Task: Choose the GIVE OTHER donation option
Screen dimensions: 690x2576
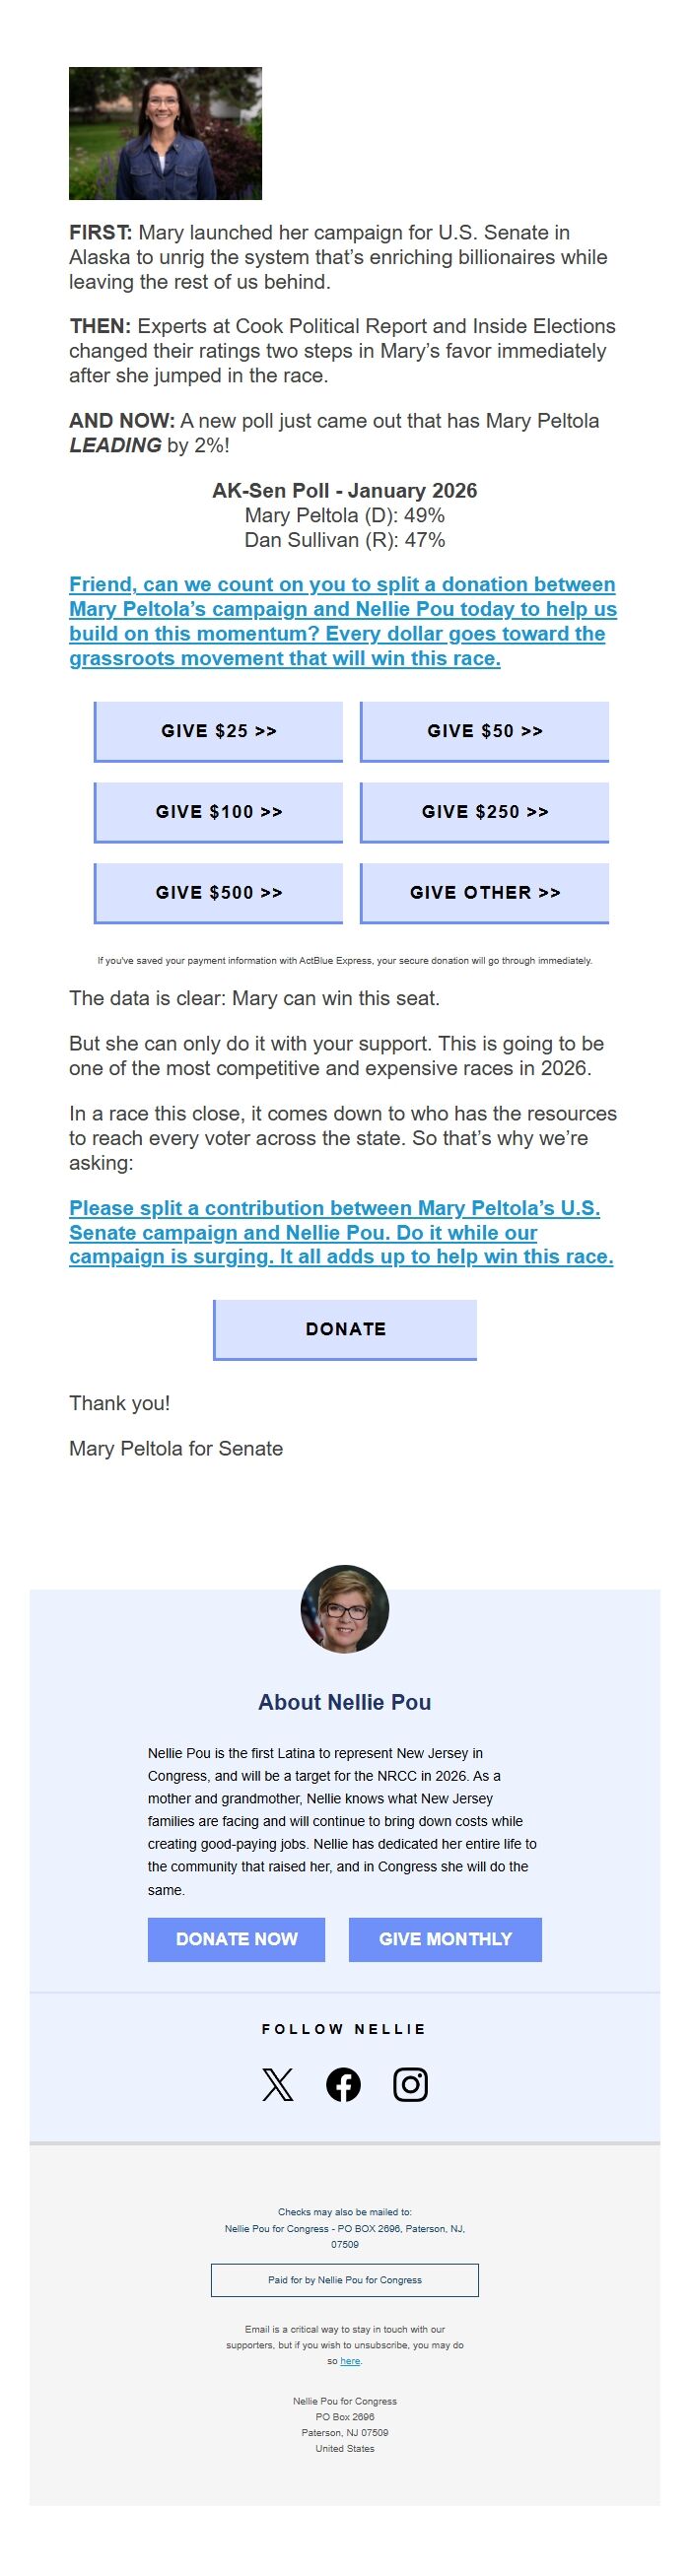Action: pyautogui.click(x=484, y=893)
